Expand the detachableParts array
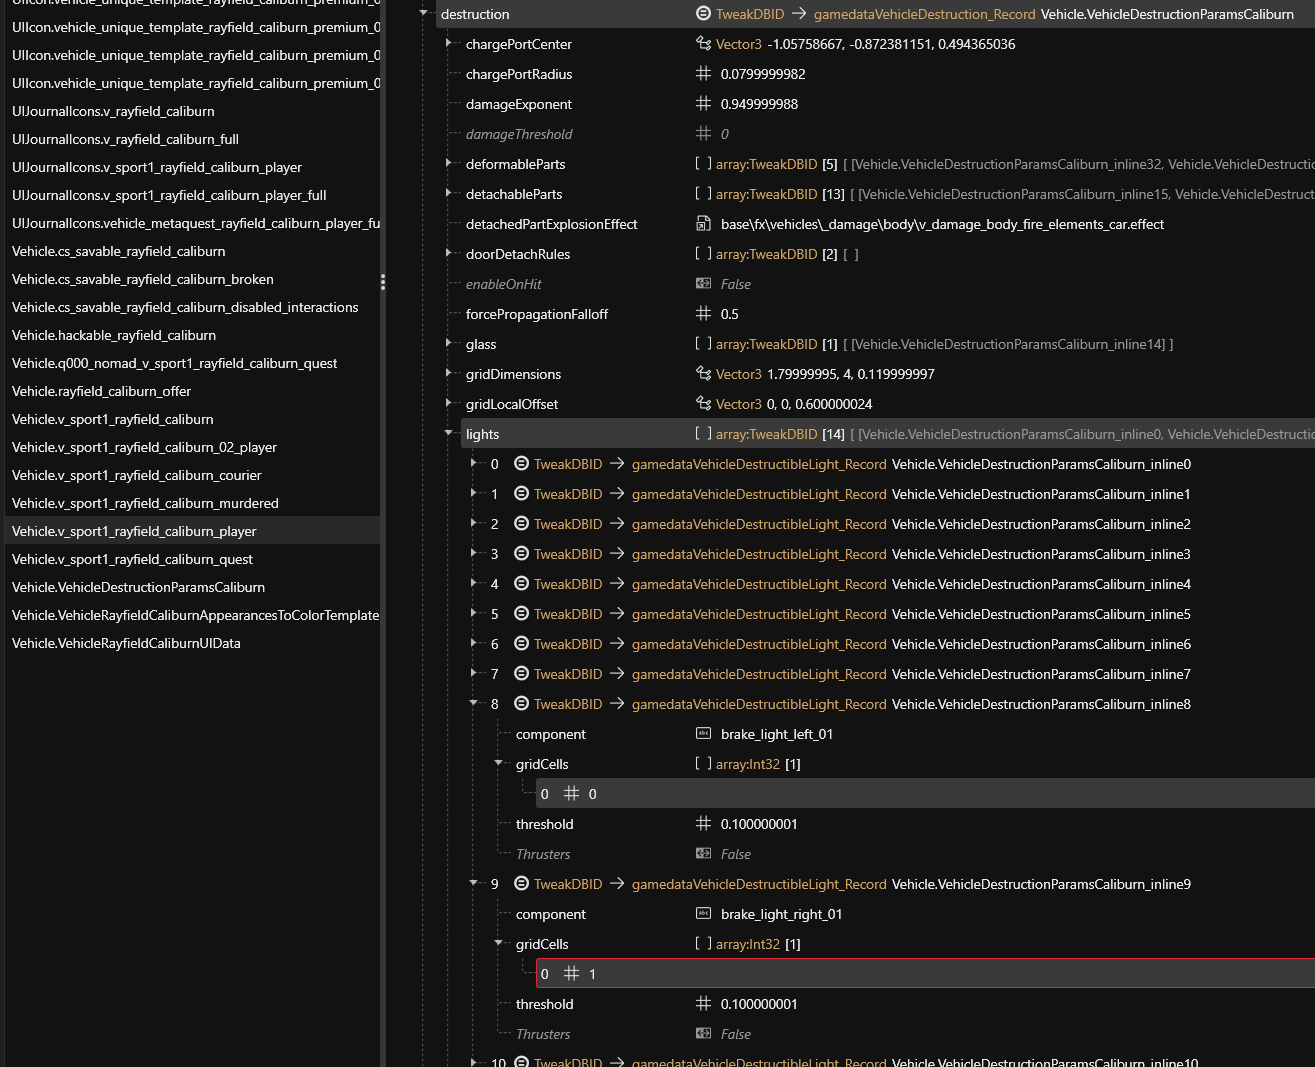The image size is (1315, 1067). (x=449, y=194)
